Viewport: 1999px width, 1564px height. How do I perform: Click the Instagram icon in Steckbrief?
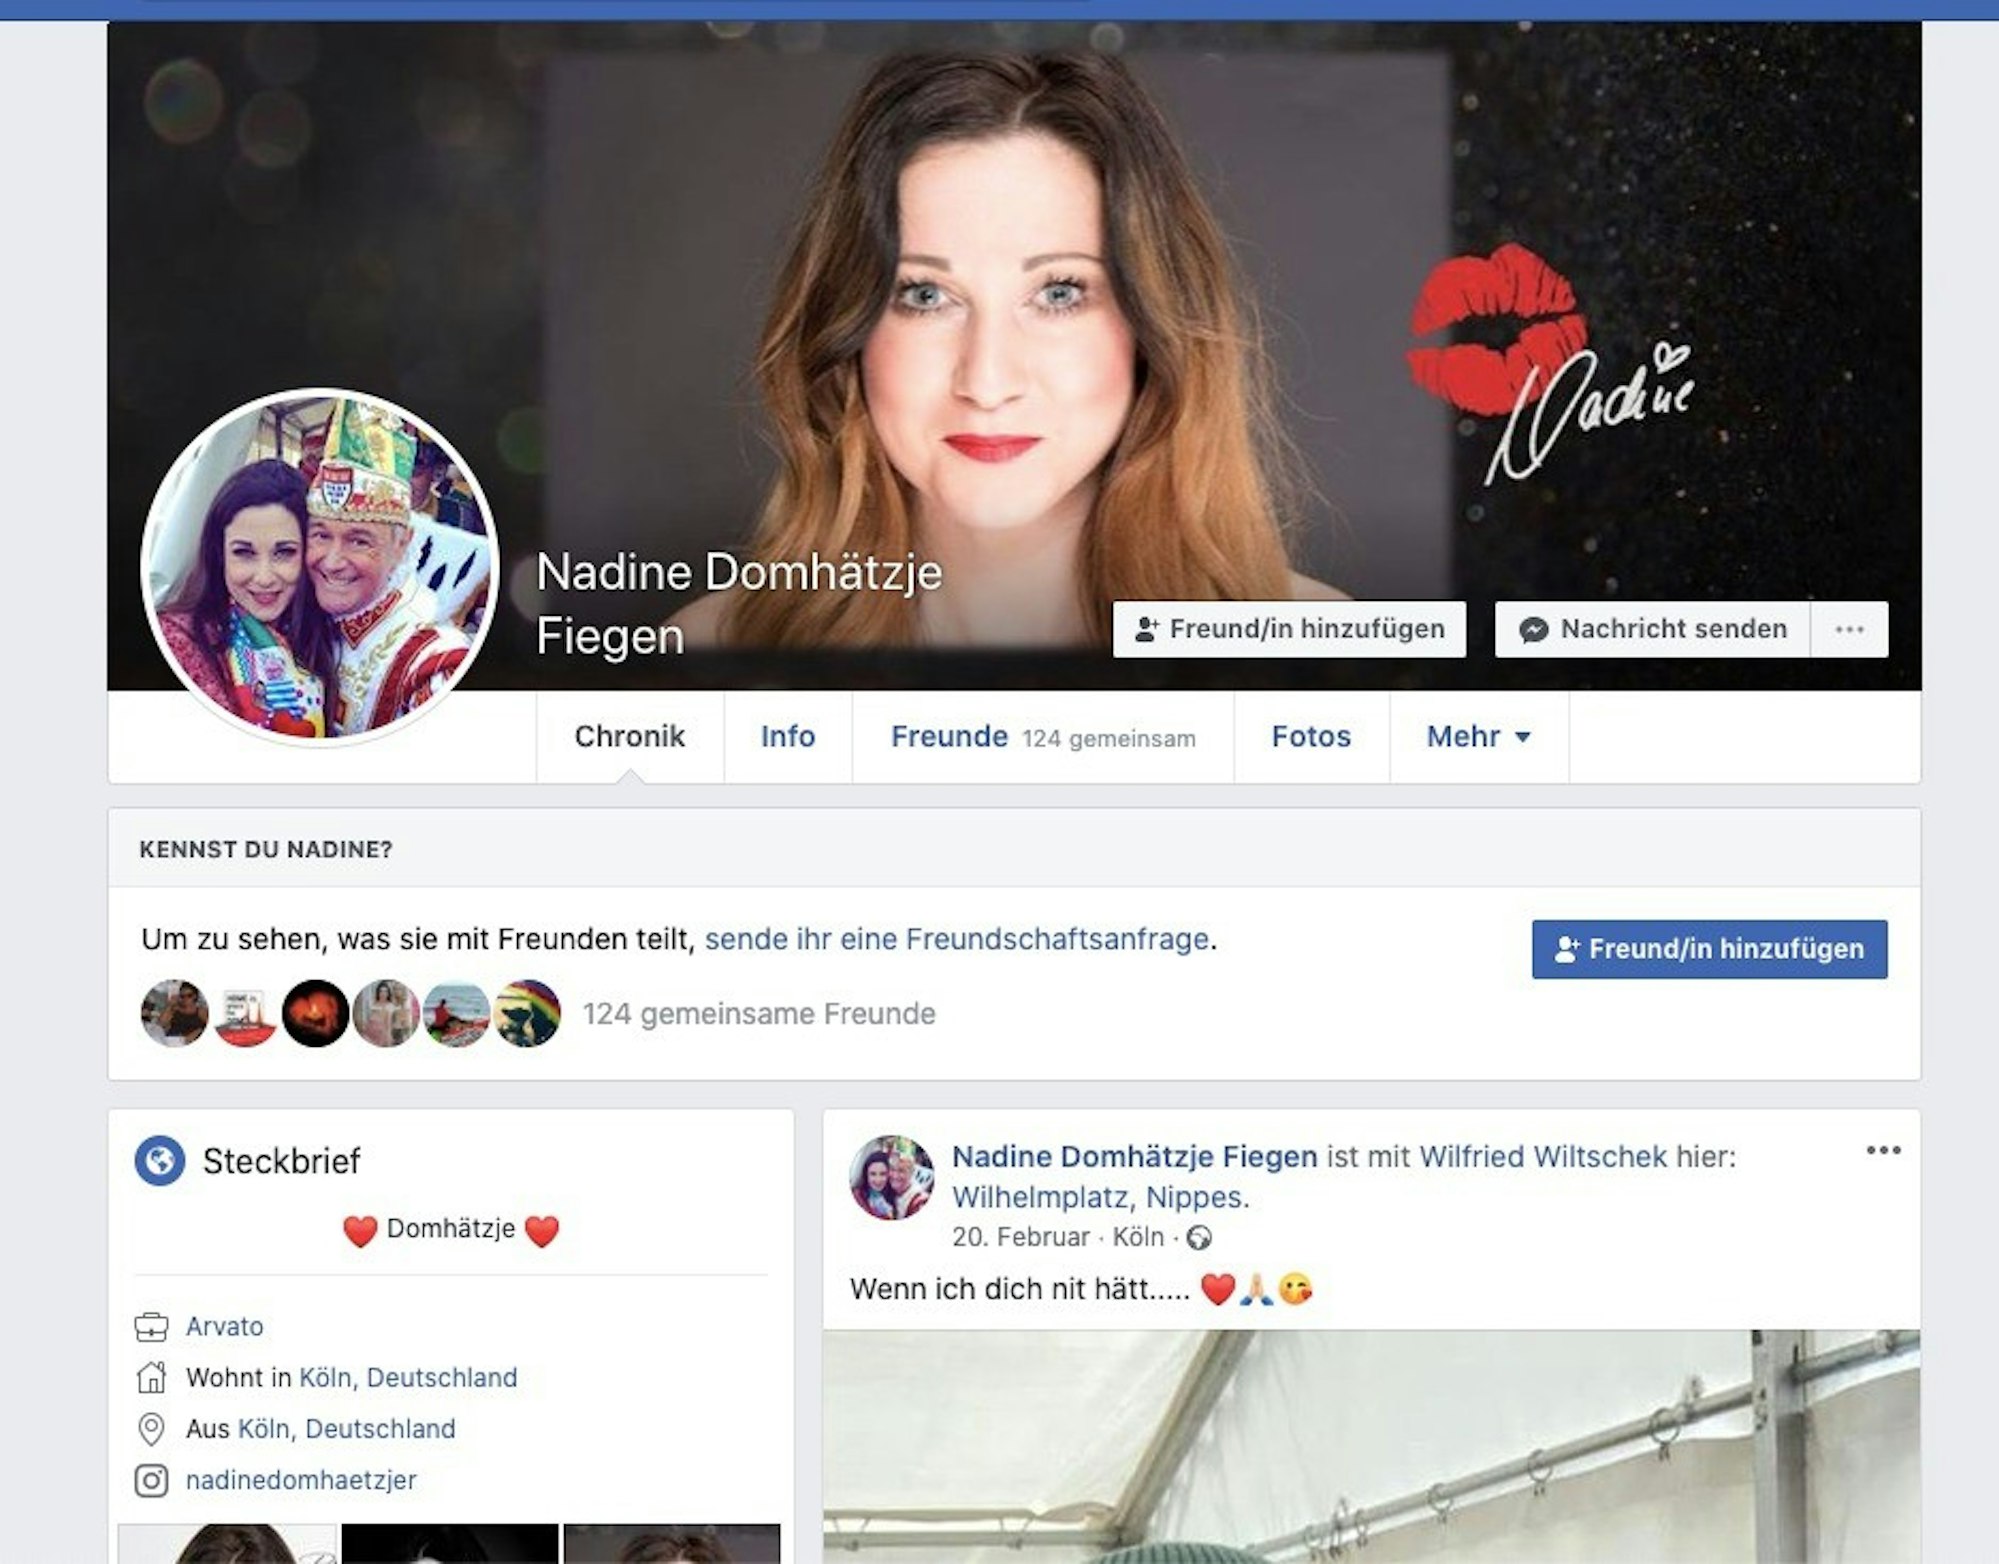(151, 1480)
